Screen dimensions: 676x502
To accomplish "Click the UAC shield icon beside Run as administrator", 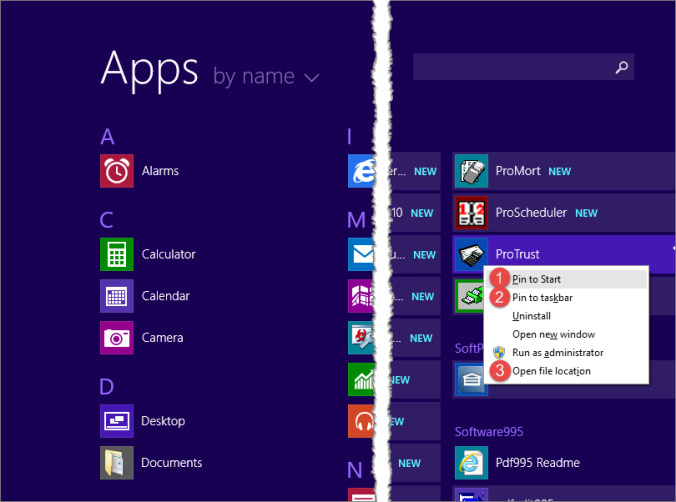I will (499, 353).
